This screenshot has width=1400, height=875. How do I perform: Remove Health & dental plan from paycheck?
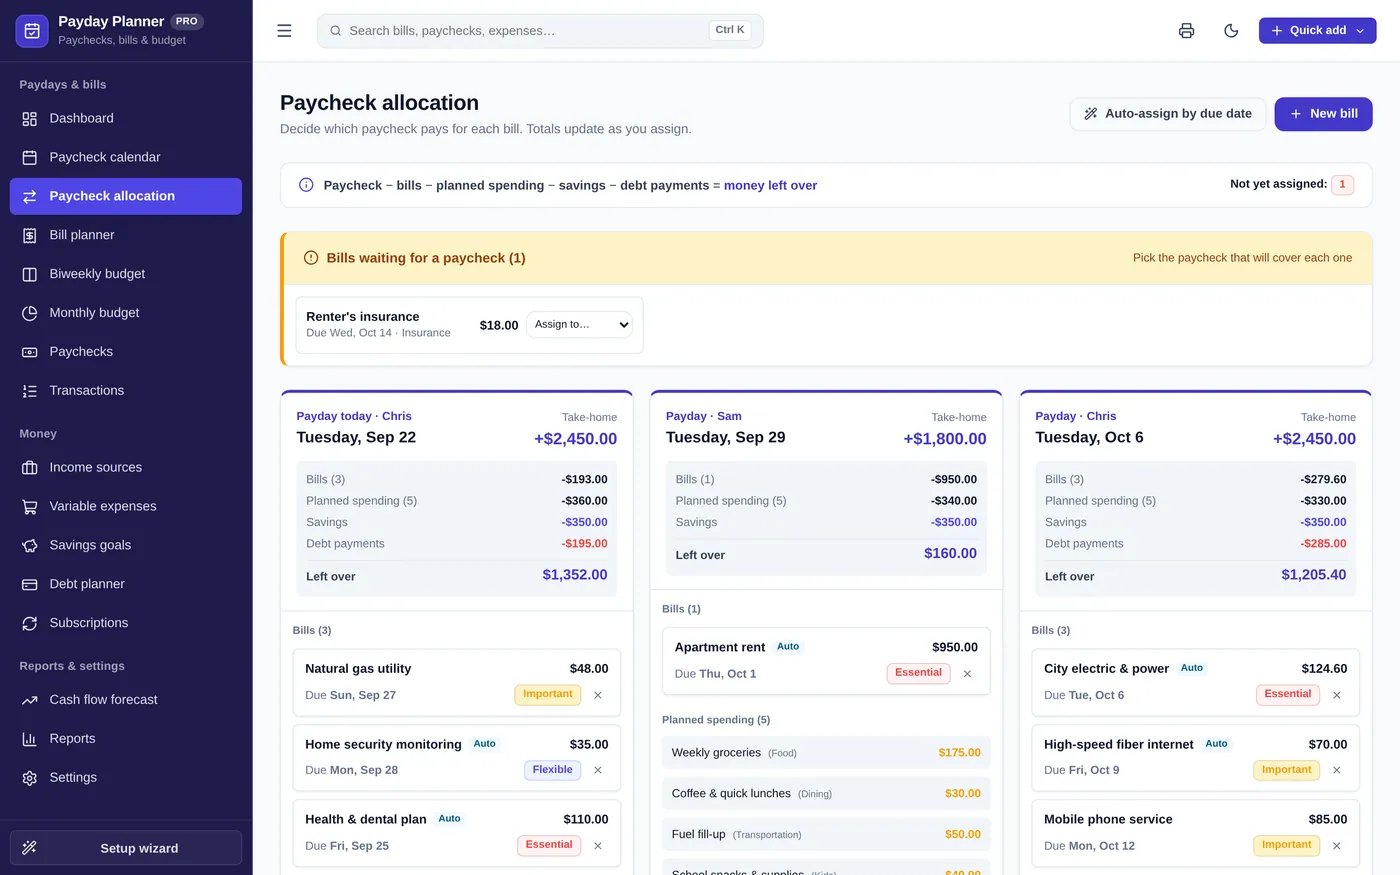[598, 846]
